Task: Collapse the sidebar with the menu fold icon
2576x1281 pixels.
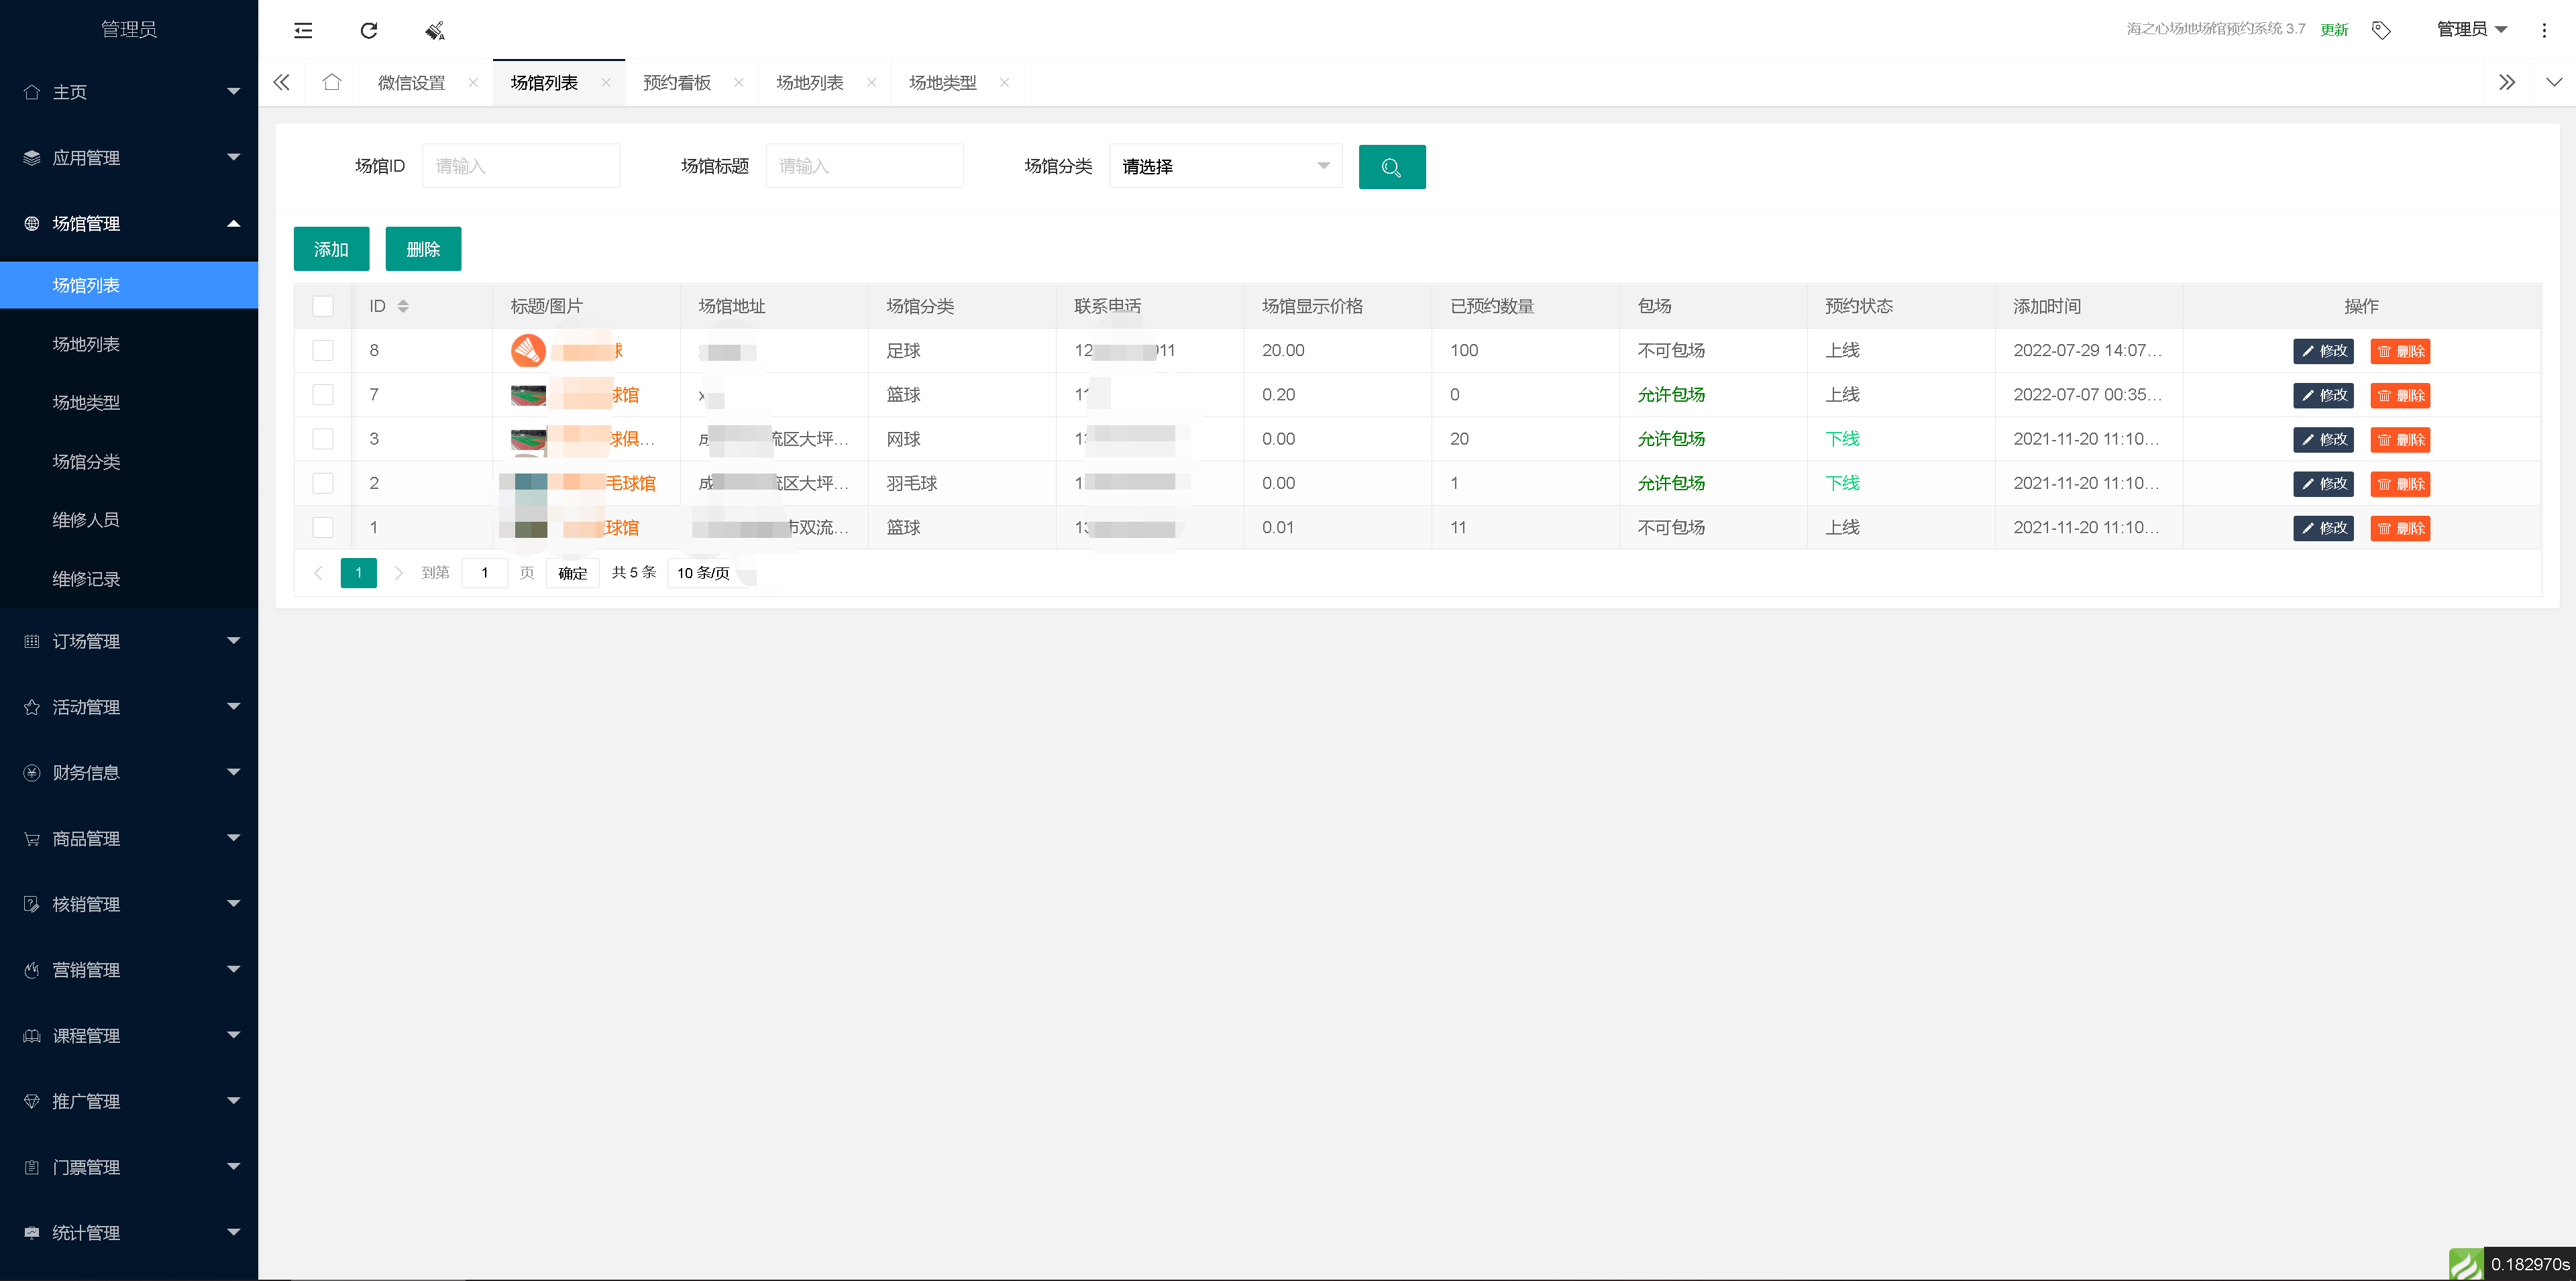Action: click(x=303, y=30)
